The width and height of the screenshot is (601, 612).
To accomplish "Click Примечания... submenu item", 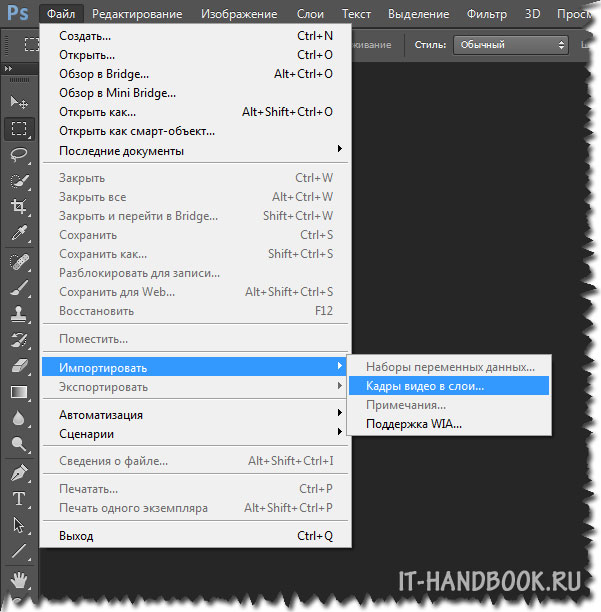I will [x=449, y=405].
